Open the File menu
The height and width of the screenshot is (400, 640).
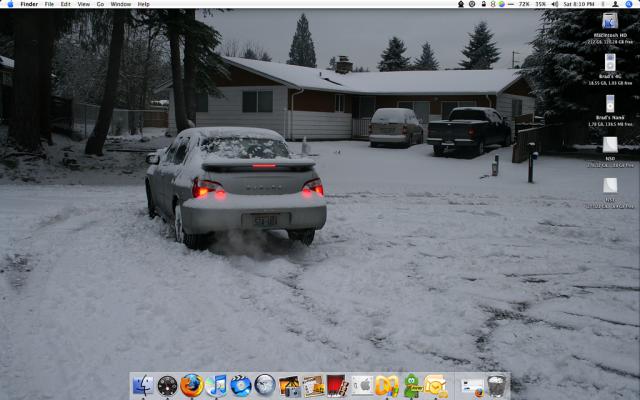tap(49, 4)
